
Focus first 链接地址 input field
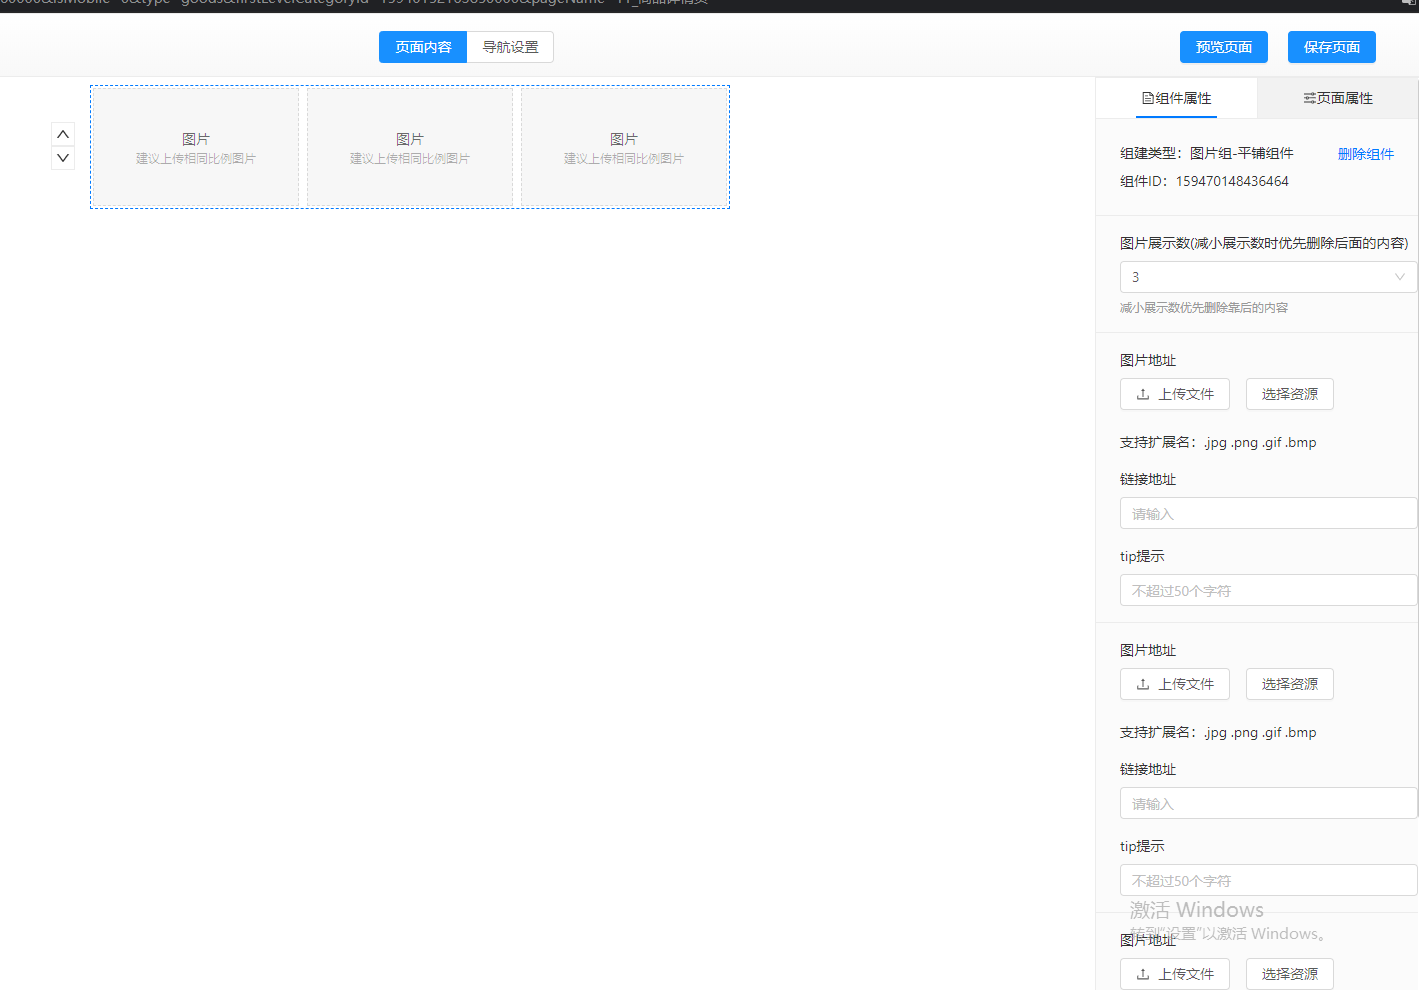1268,513
